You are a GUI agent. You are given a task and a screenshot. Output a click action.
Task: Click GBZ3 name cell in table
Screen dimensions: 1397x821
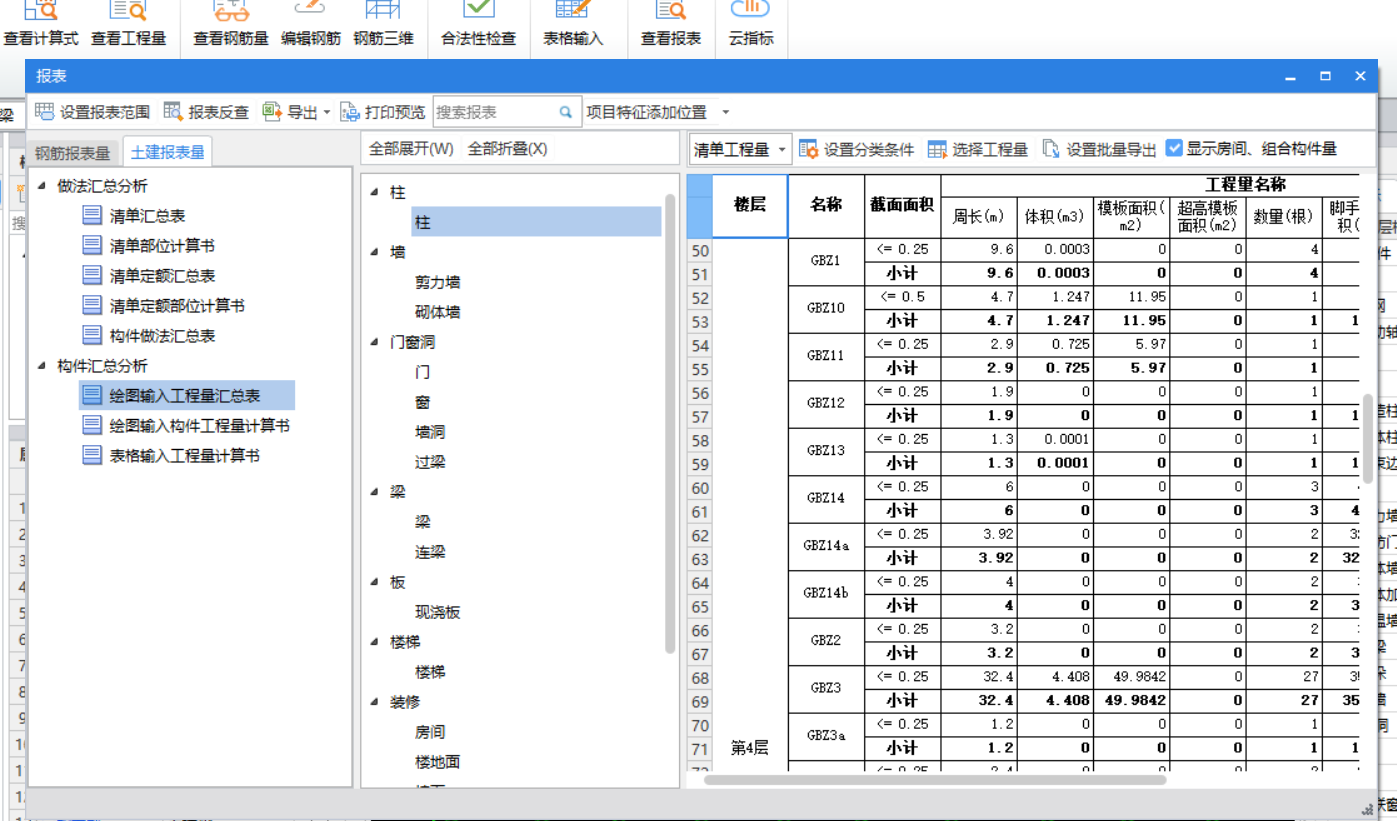pyautogui.click(x=826, y=688)
